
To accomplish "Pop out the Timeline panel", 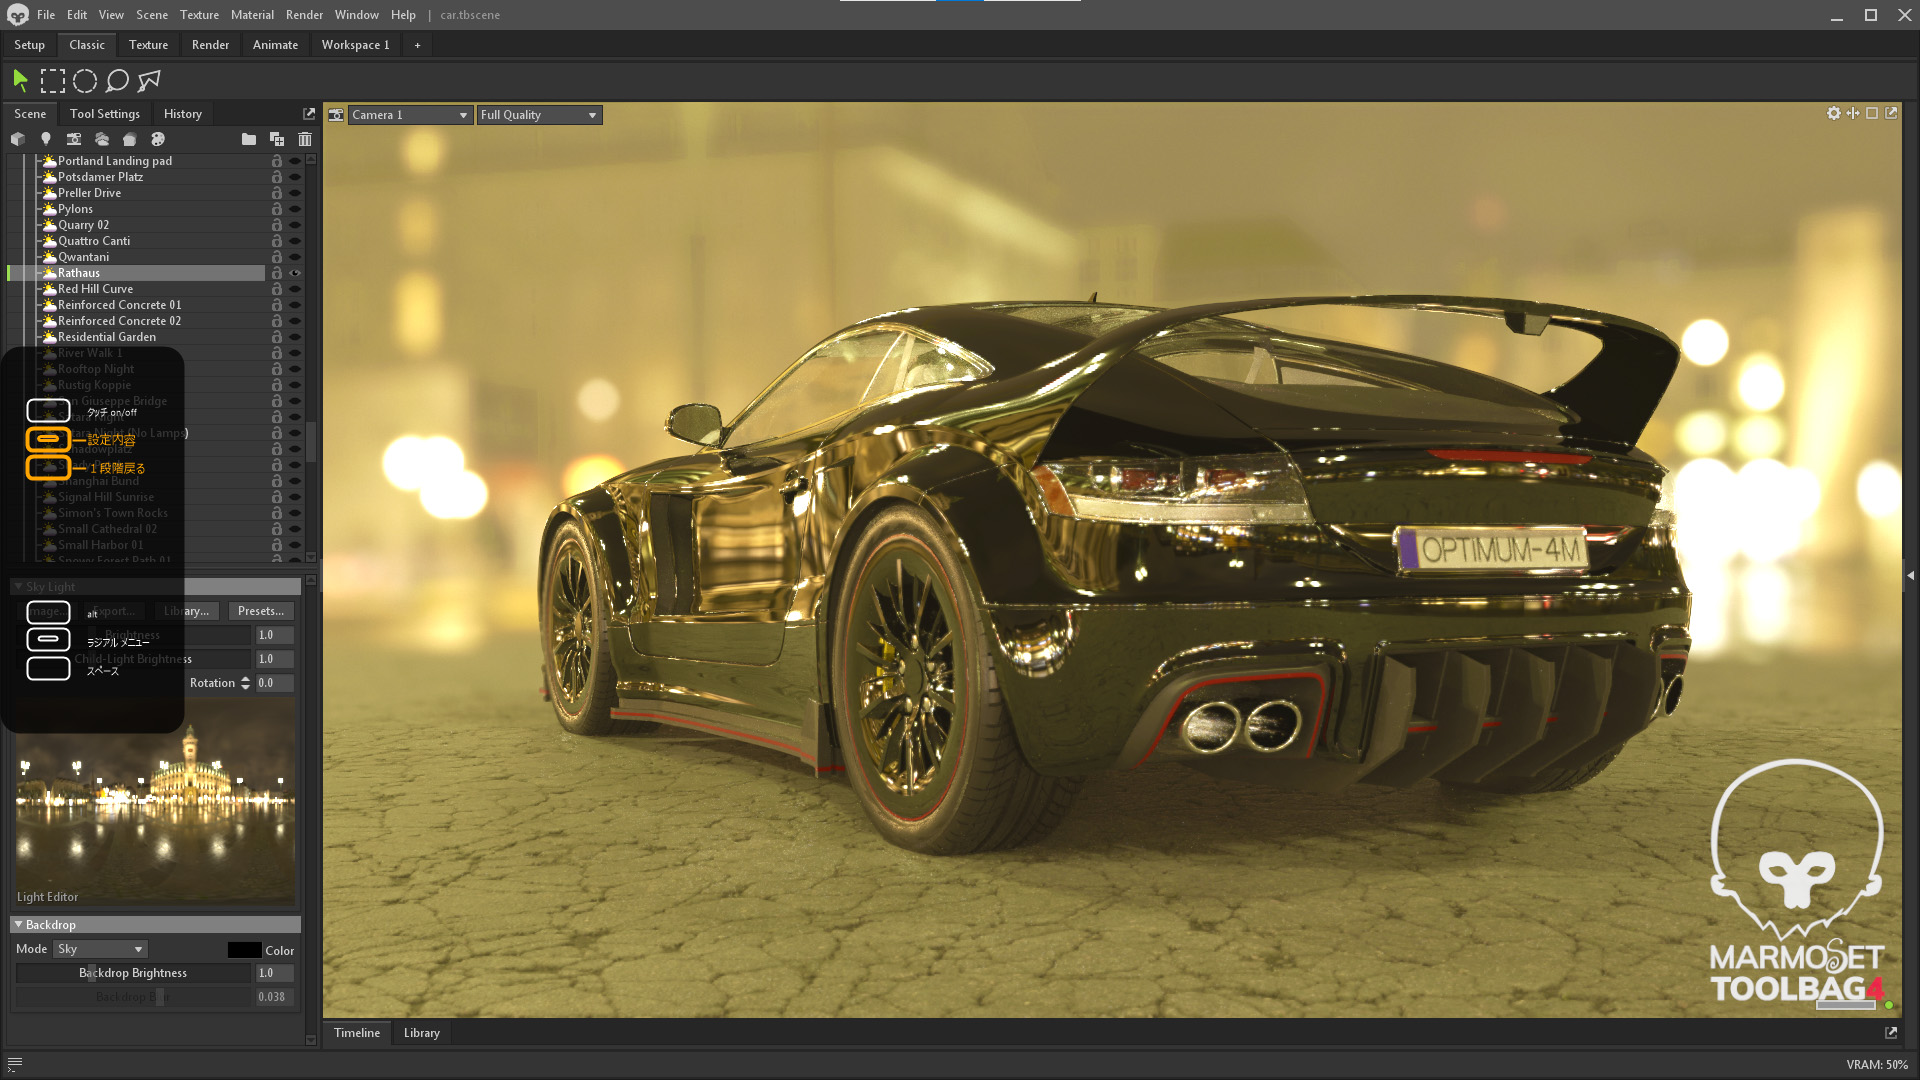I will point(1891,1033).
